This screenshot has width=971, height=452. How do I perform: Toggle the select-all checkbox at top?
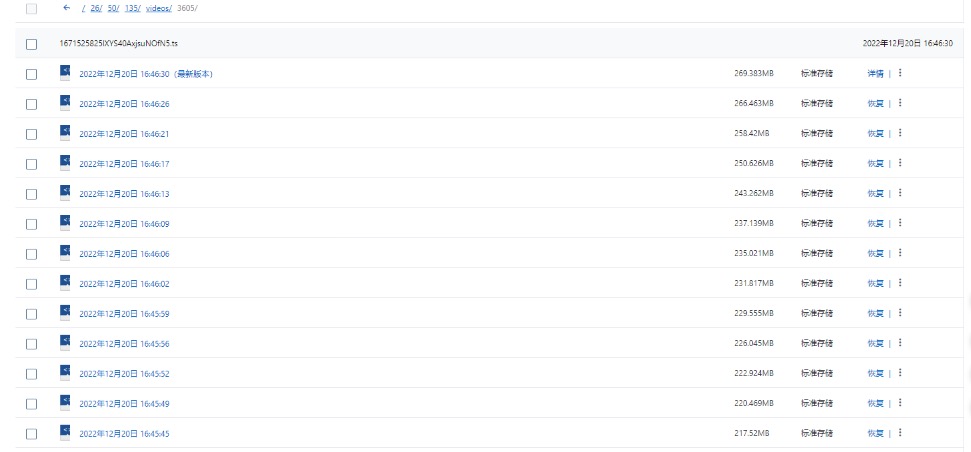click(32, 9)
